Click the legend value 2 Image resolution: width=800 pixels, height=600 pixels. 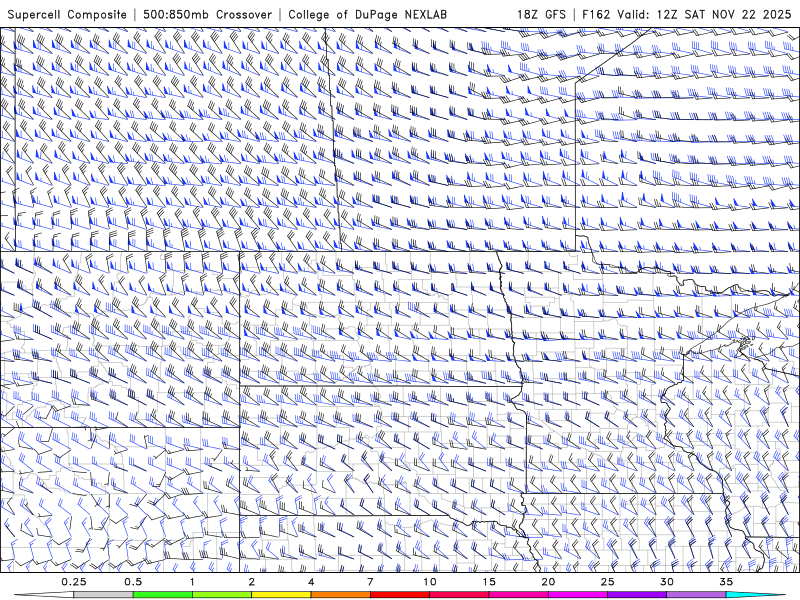(252, 582)
